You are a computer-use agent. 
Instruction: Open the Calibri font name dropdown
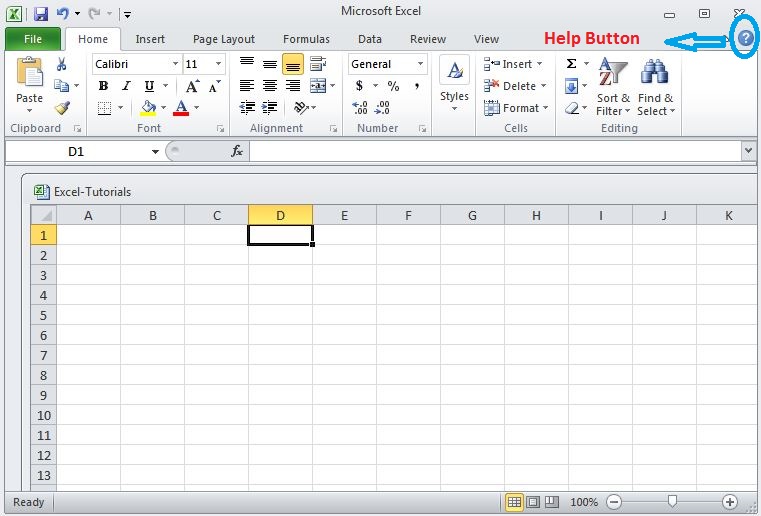(x=175, y=64)
